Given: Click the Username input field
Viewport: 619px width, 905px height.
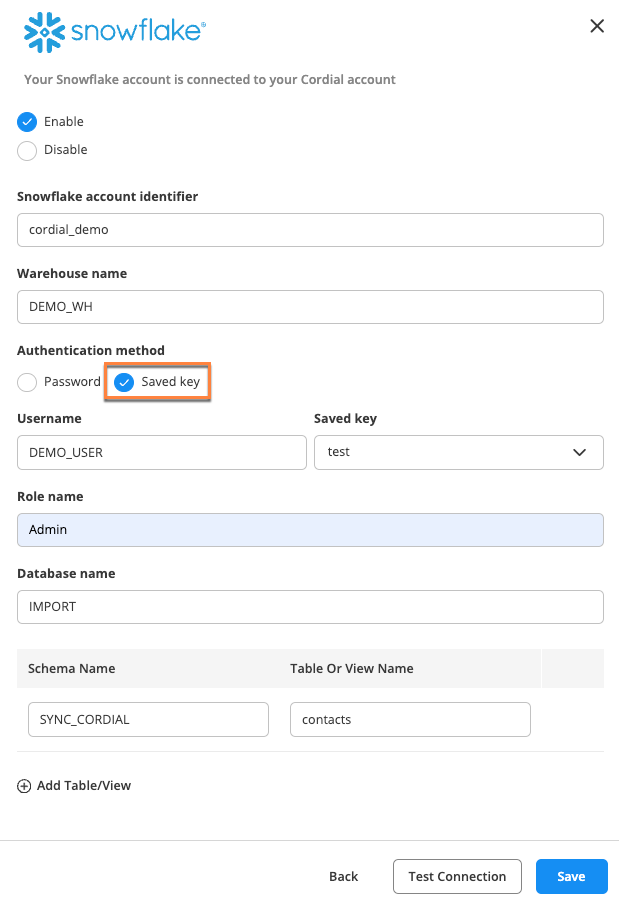Looking at the screenshot, I should (161, 452).
